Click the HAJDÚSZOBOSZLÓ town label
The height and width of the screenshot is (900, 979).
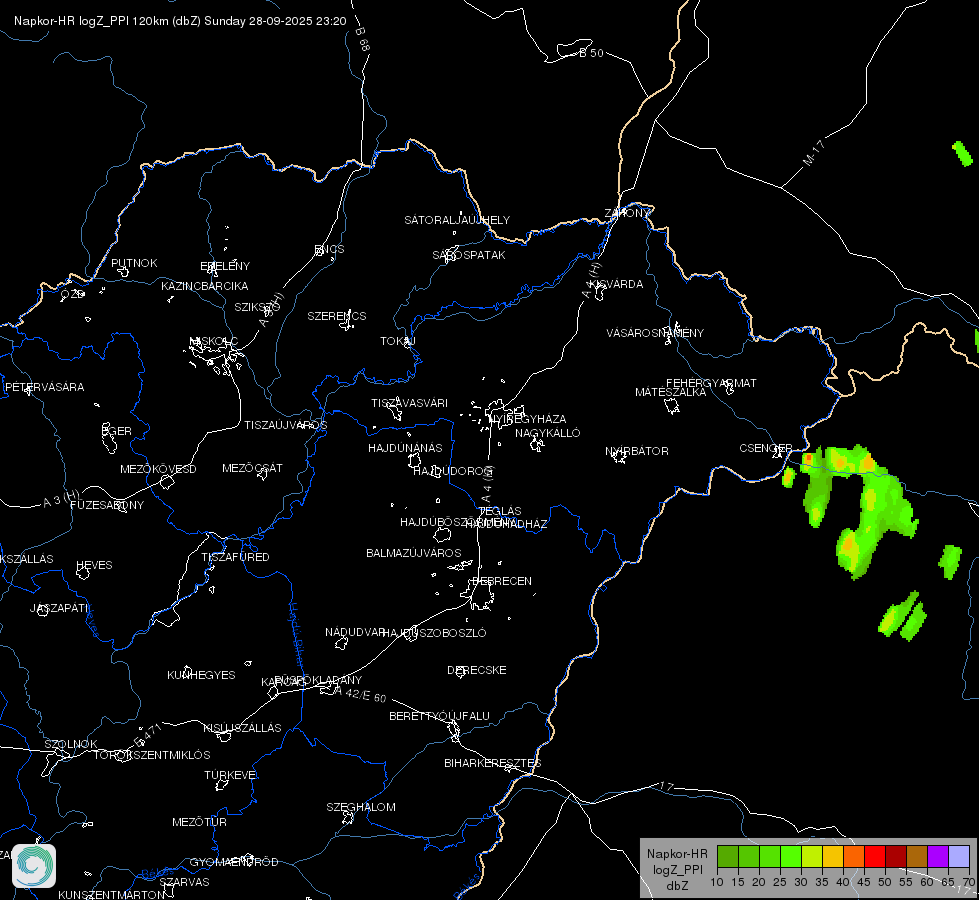(x=434, y=633)
